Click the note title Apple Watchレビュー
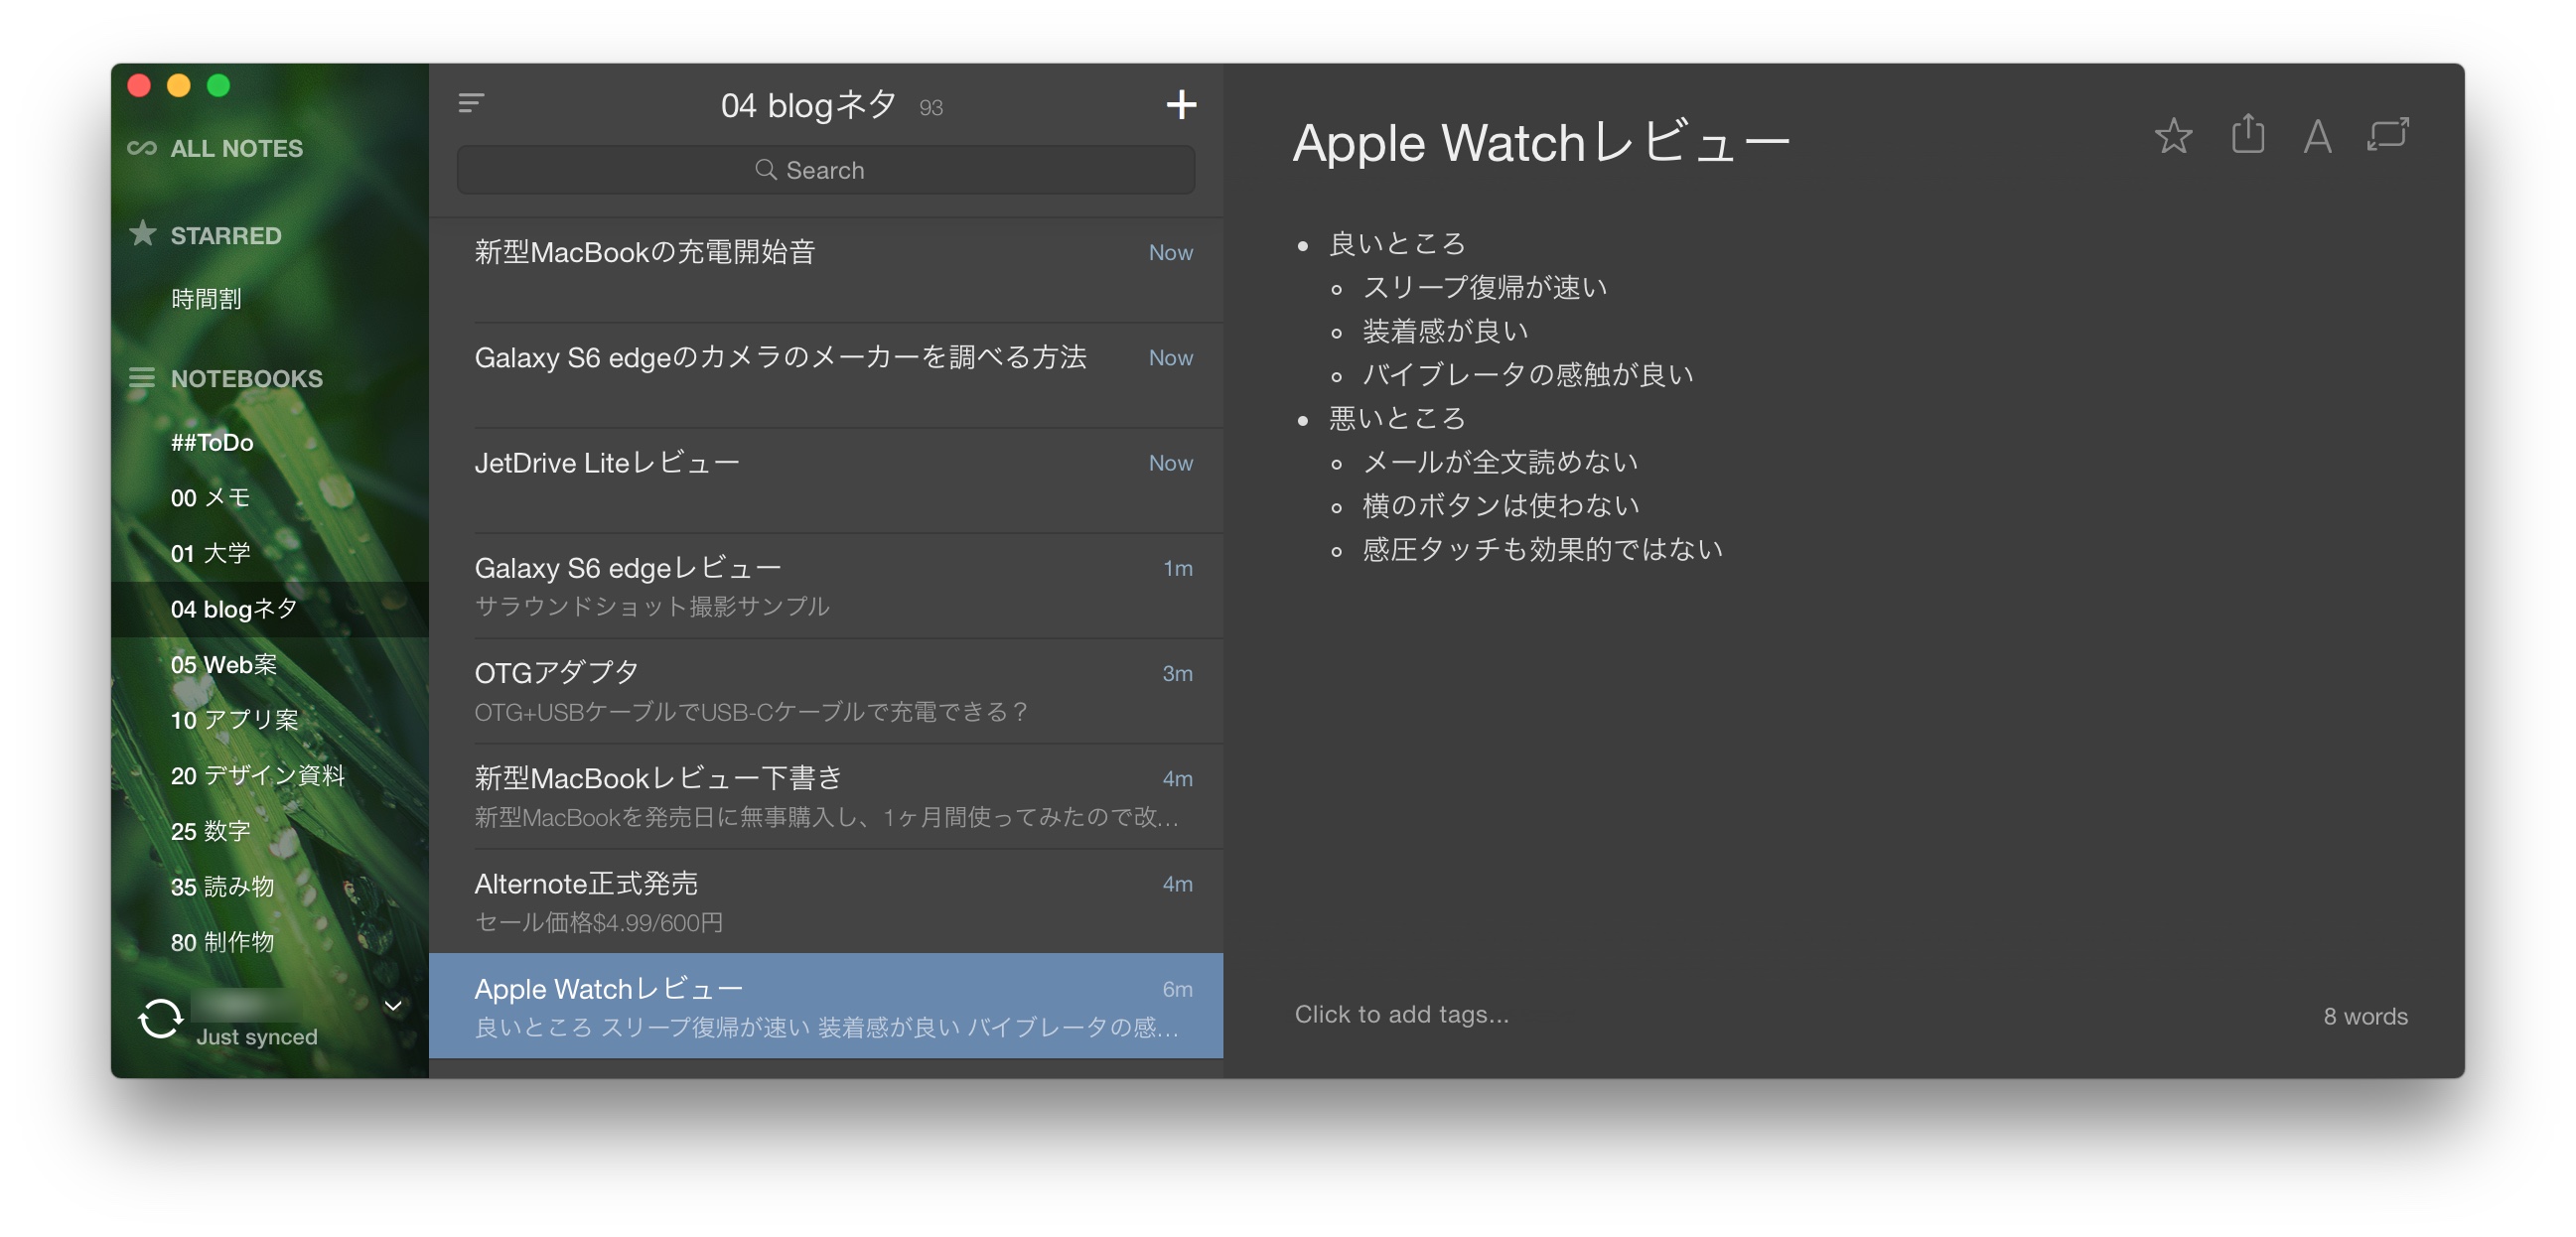 1541,142
